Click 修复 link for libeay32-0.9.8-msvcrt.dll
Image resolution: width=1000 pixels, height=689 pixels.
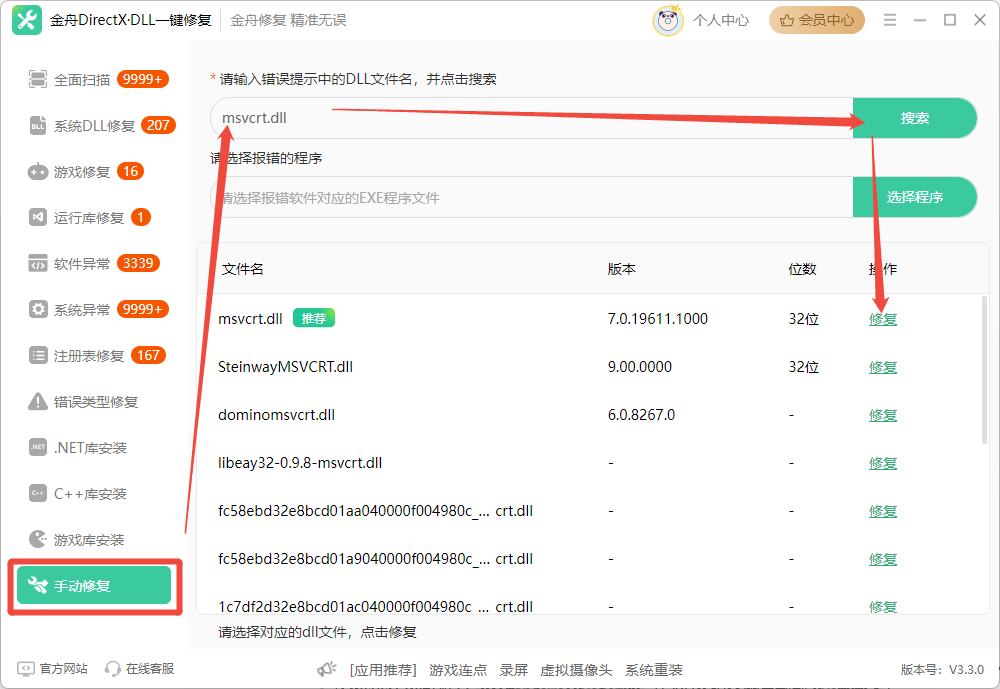point(883,463)
